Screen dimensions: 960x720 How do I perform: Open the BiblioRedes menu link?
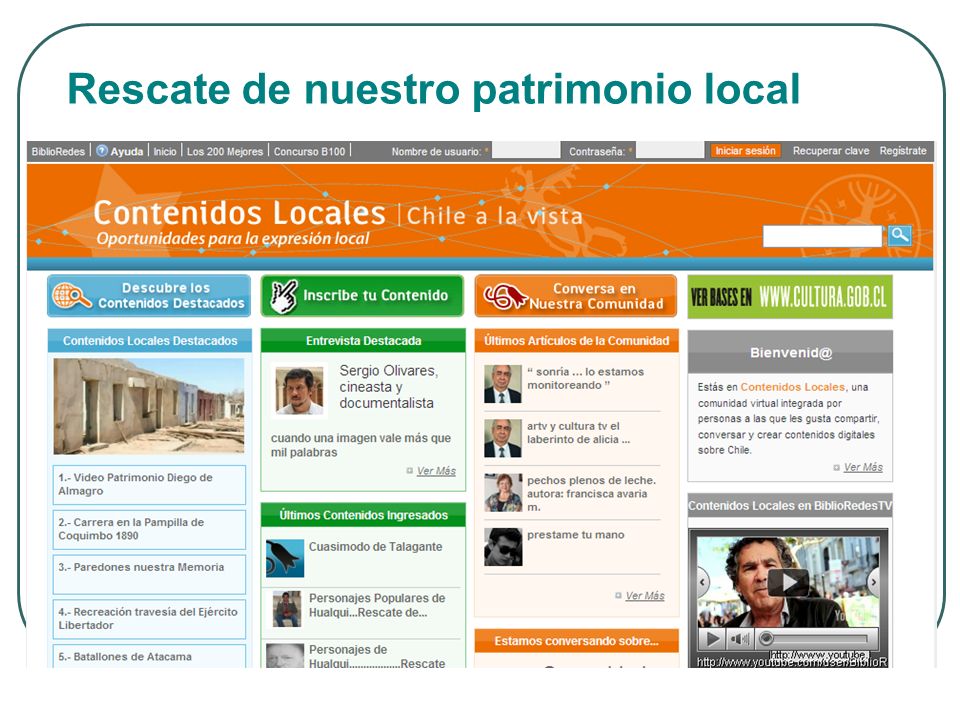click(58, 151)
